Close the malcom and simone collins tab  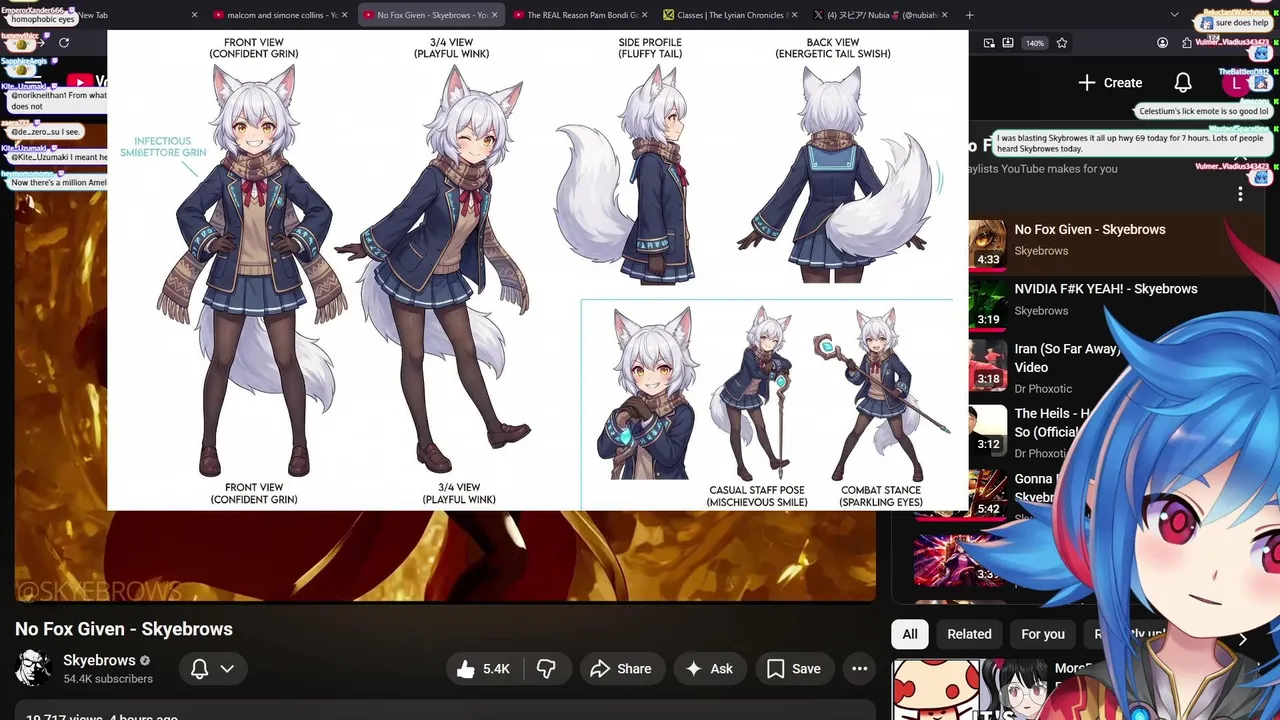coord(344,15)
